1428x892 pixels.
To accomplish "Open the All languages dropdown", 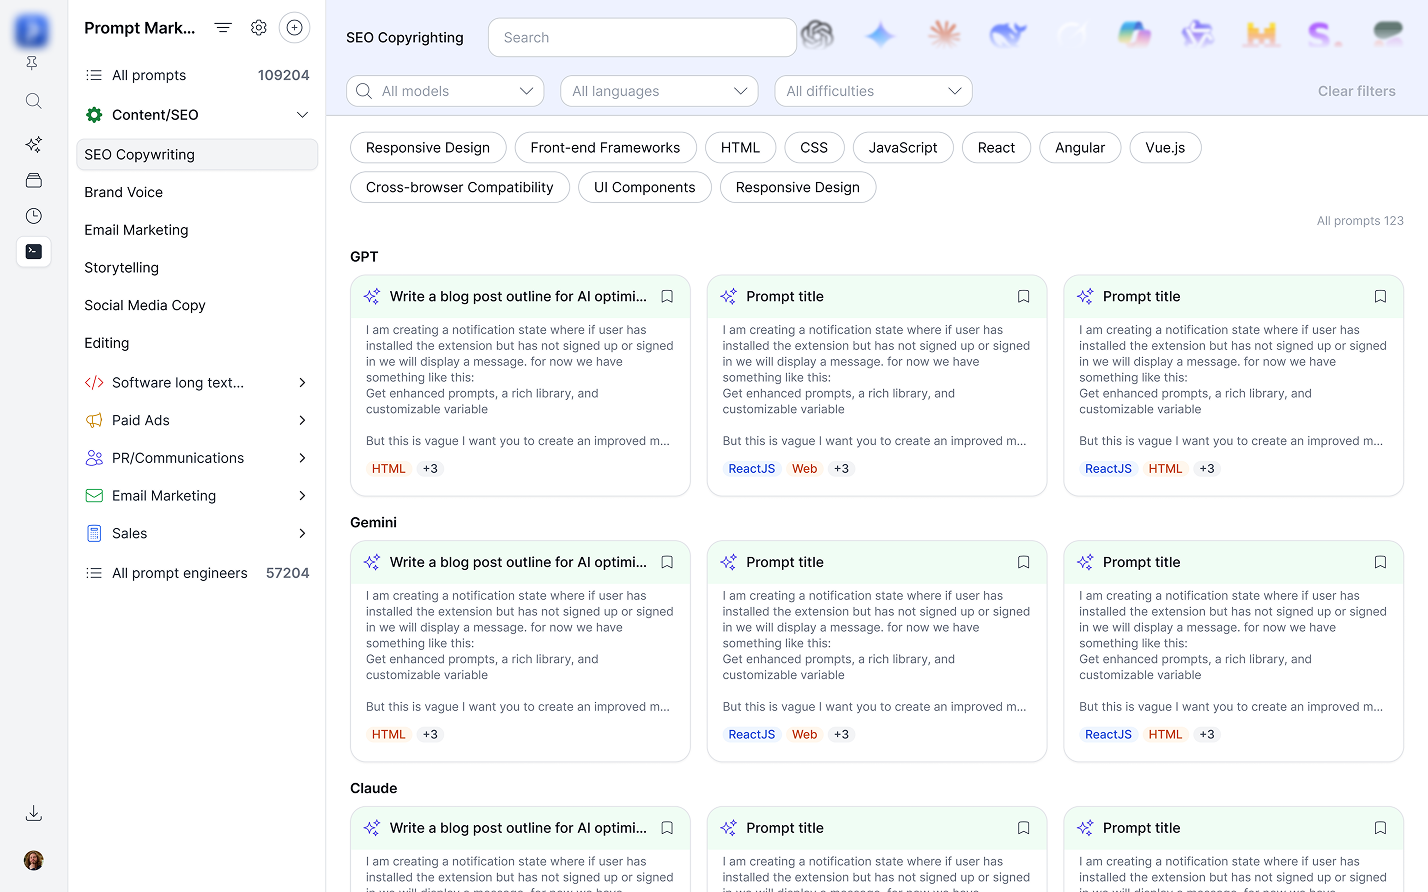I will point(659,91).
